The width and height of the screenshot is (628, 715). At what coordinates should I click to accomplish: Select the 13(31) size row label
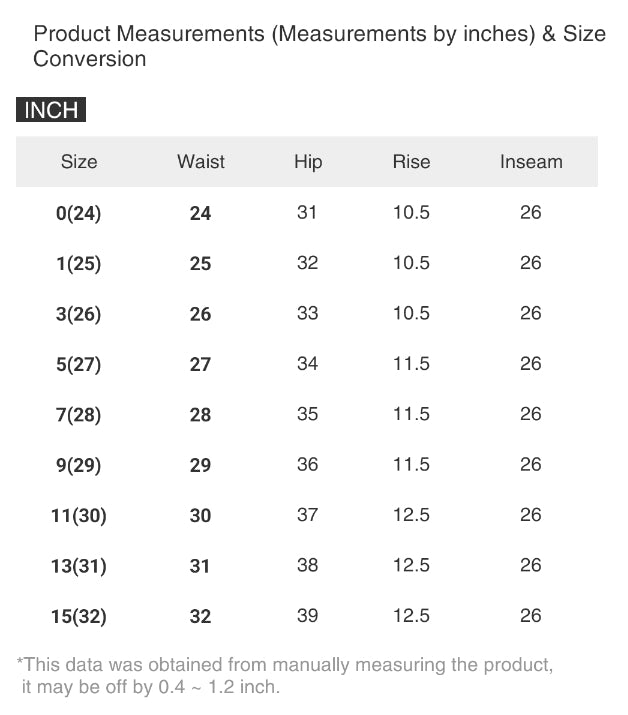click(x=79, y=566)
